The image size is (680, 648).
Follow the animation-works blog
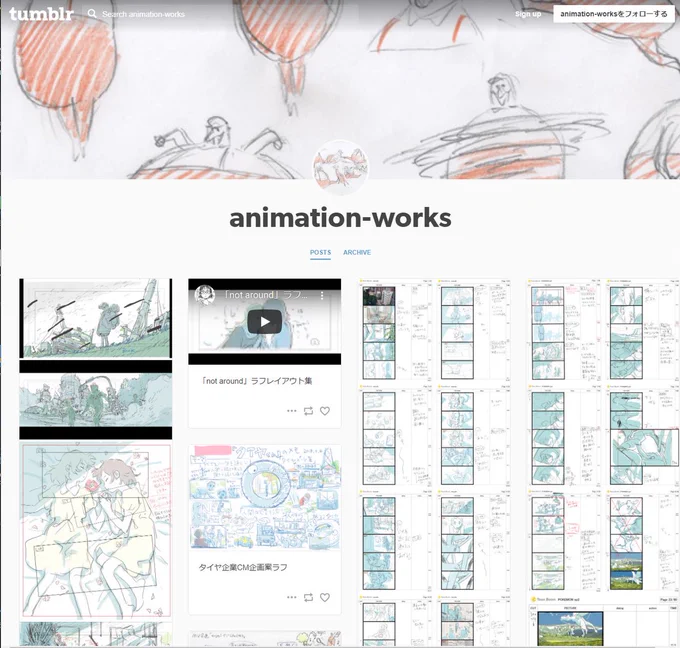[x=614, y=14]
